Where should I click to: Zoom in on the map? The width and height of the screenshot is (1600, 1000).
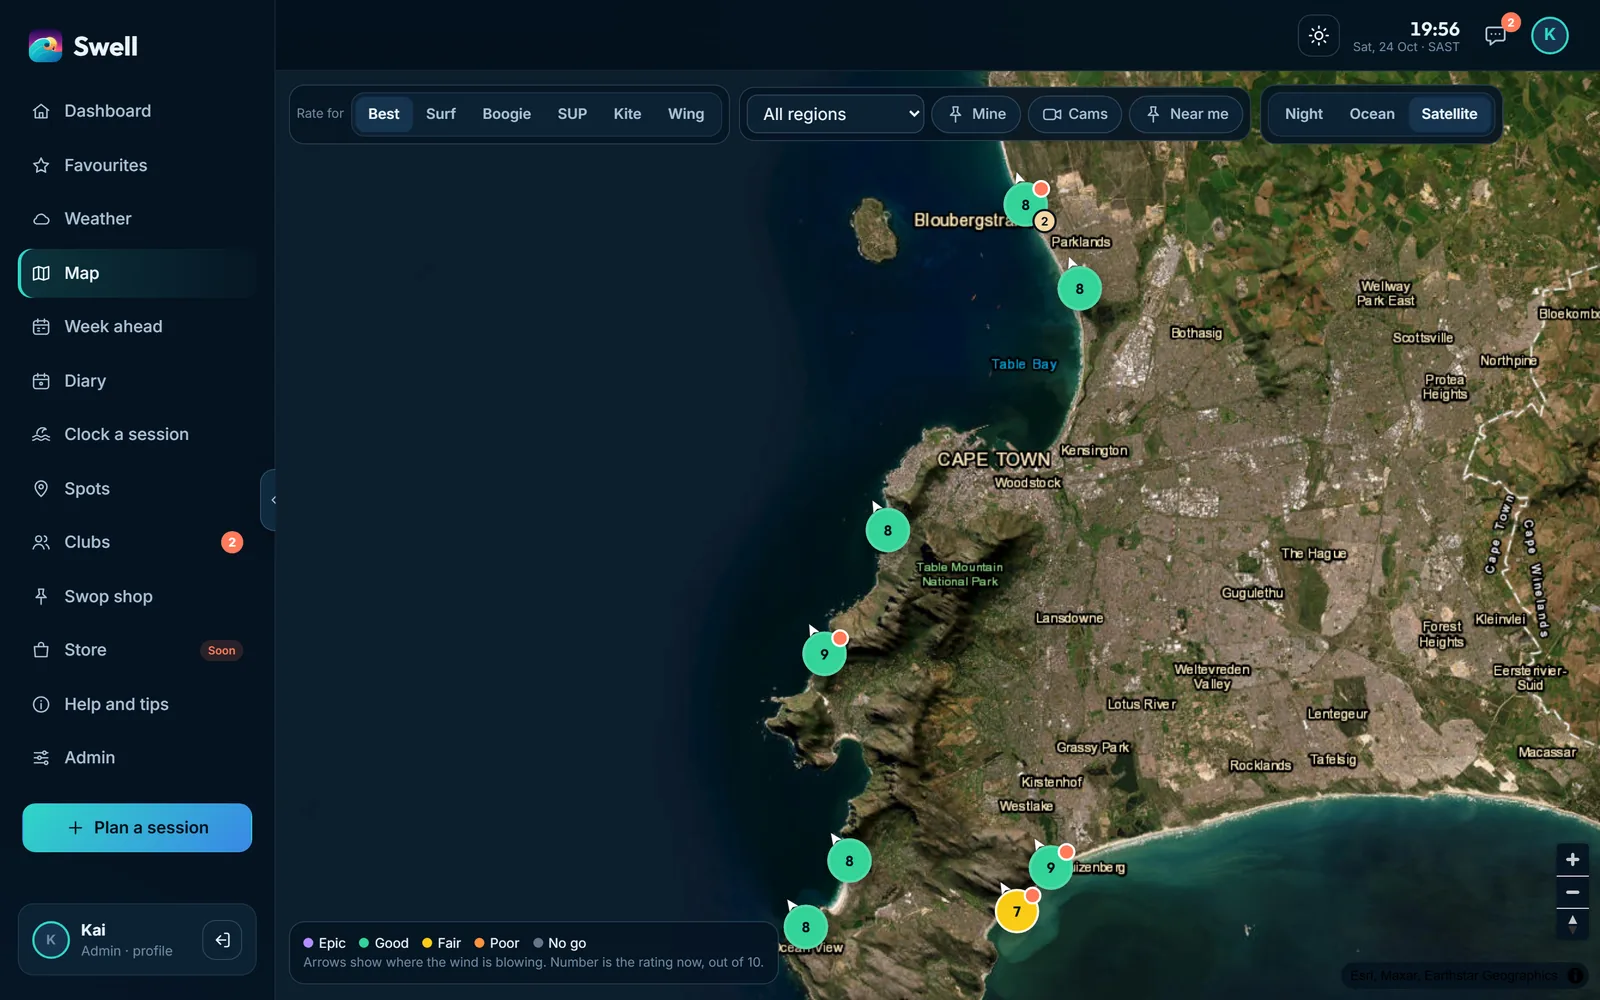[x=1572, y=860]
